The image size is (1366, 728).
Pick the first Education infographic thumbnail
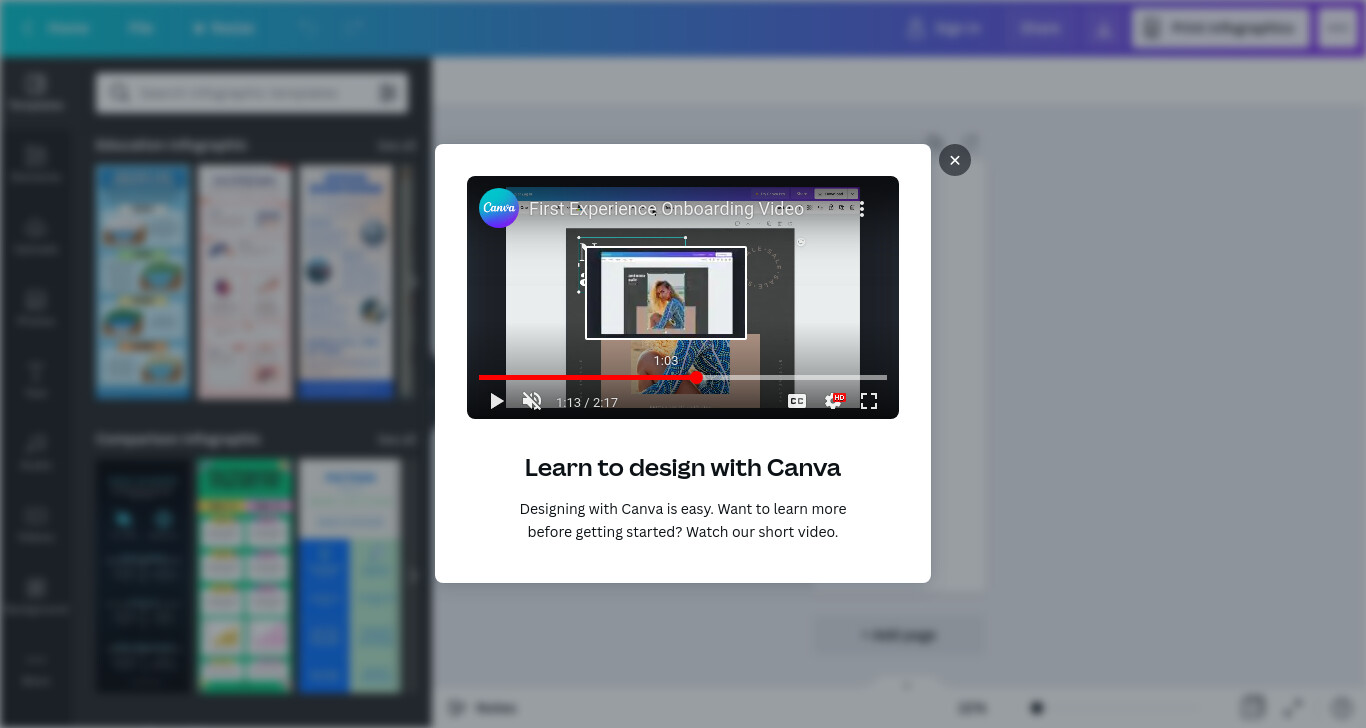pyautogui.click(x=143, y=282)
